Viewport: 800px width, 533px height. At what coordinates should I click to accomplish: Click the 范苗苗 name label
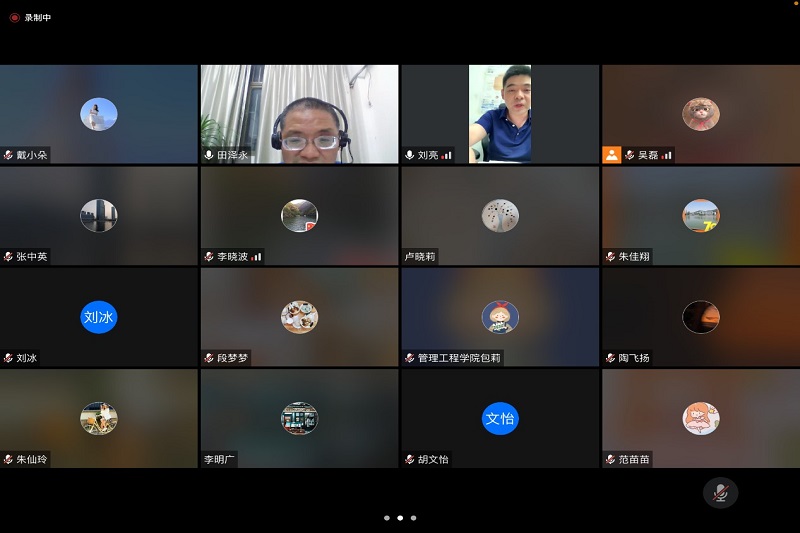(633, 460)
